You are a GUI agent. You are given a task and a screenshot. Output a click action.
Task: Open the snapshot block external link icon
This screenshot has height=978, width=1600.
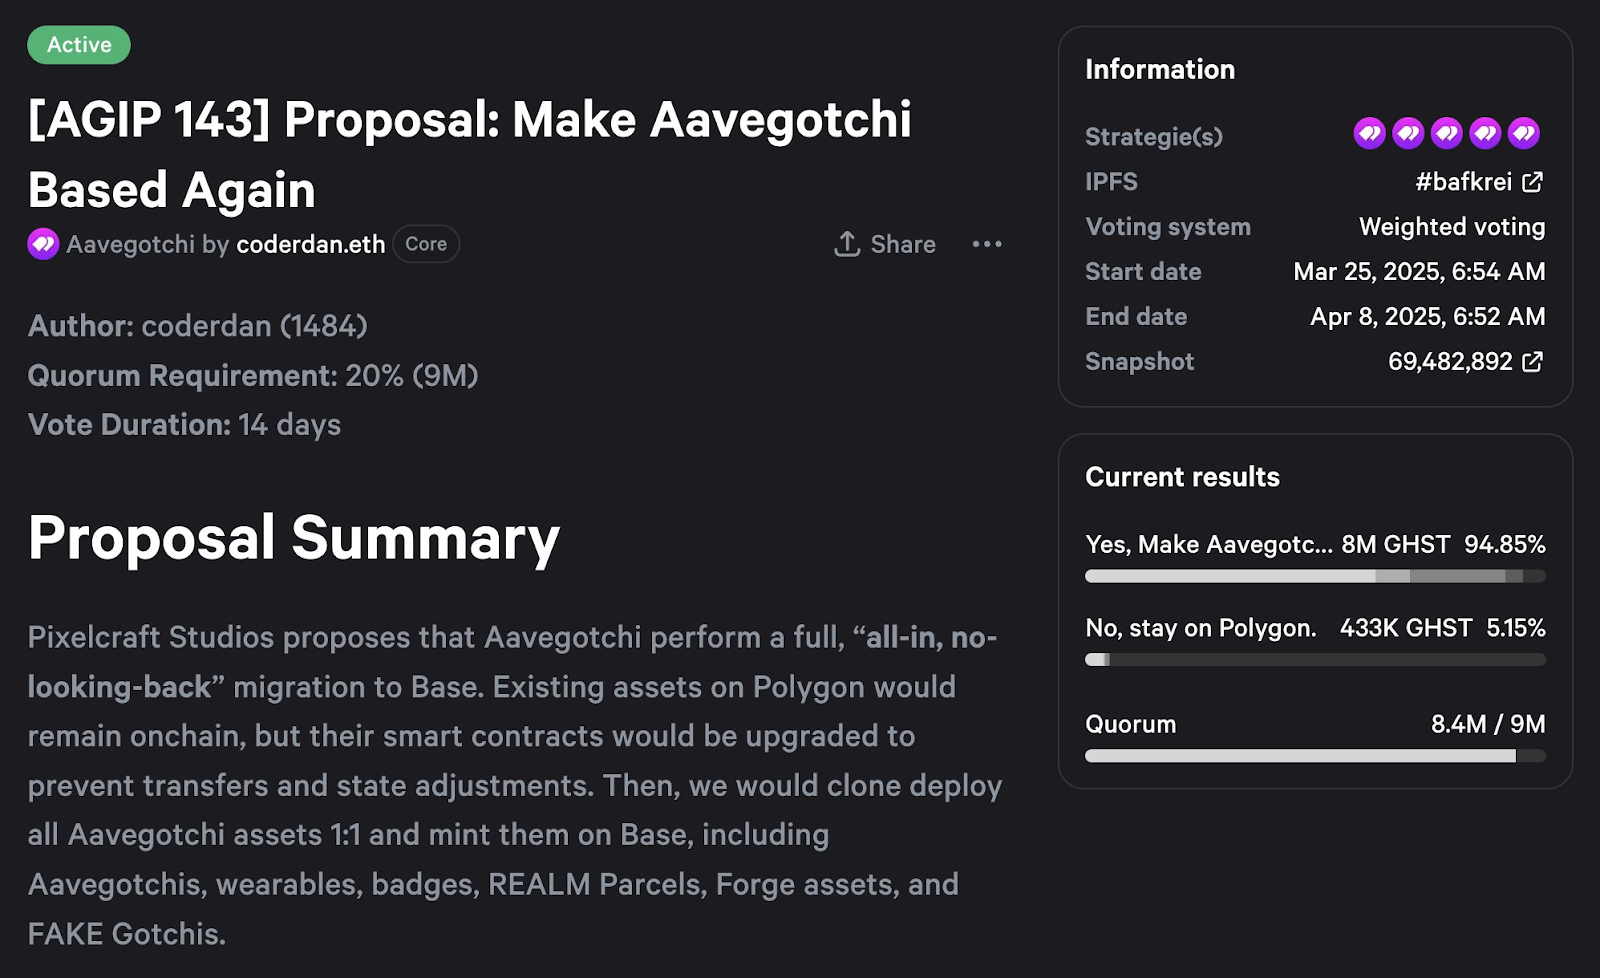(1532, 362)
